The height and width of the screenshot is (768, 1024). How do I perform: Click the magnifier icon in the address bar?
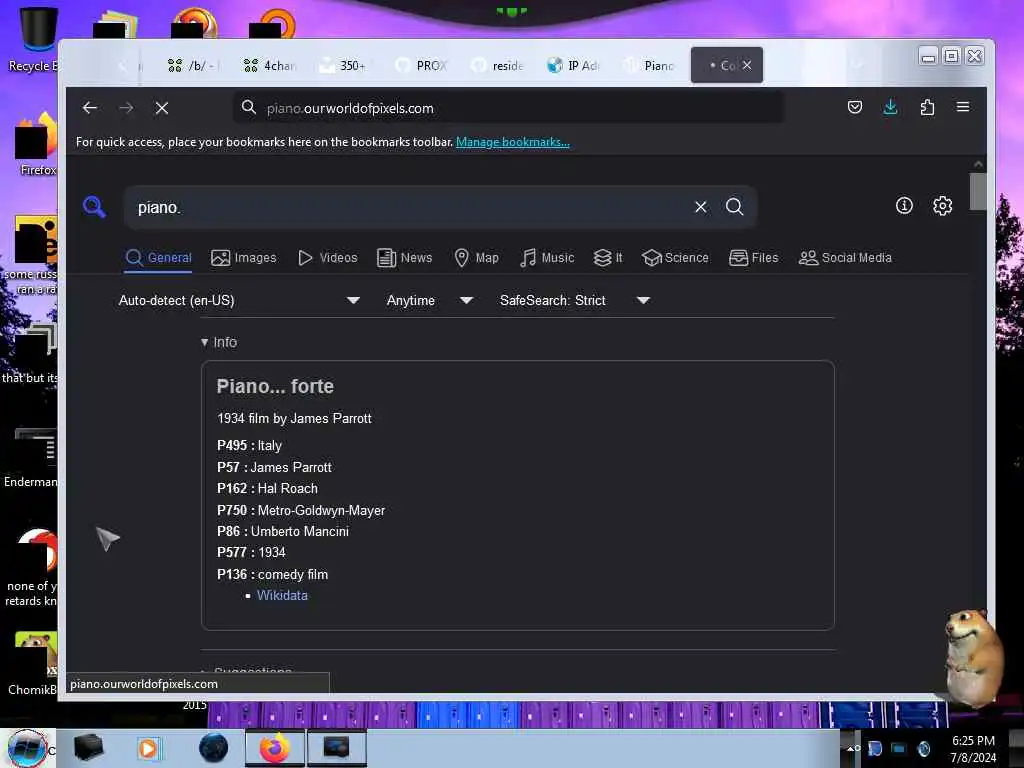pyautogui.click(x=249, y=107)
